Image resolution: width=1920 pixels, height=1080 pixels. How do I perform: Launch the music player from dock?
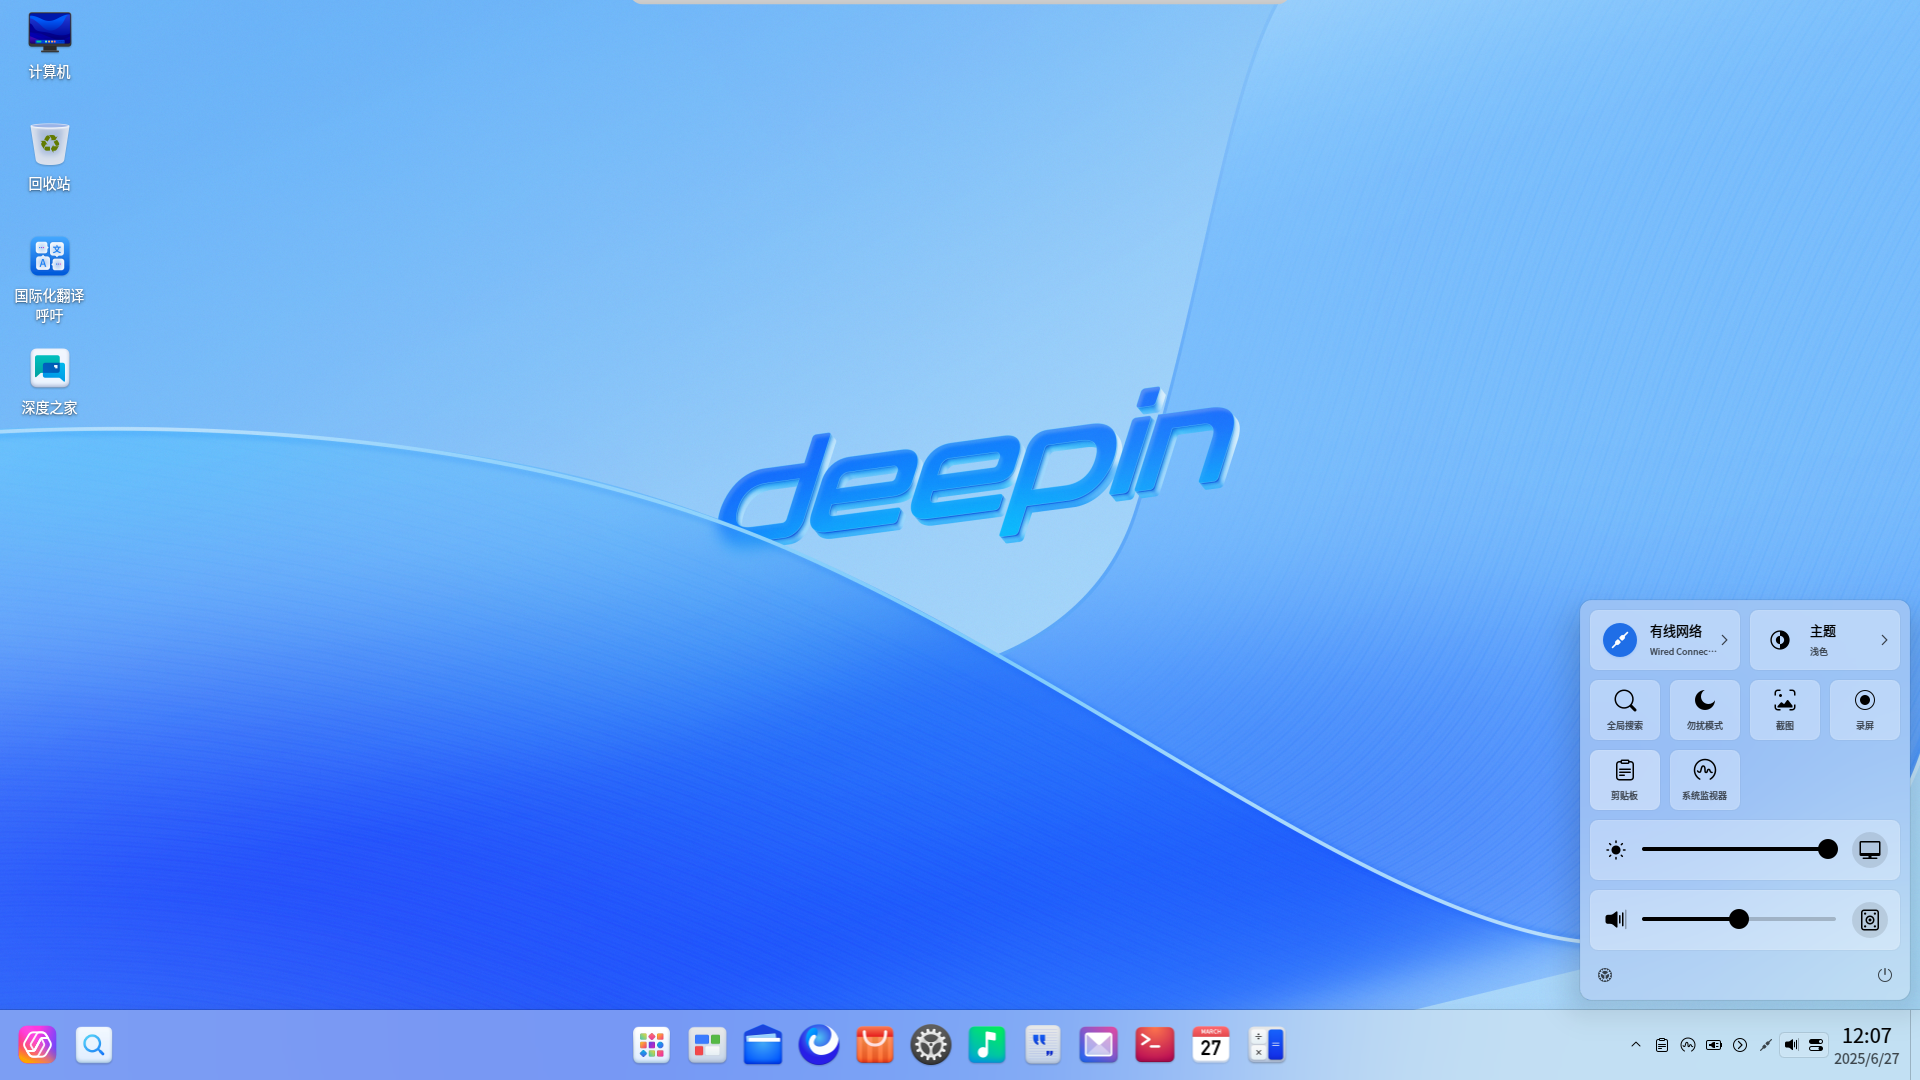[x=987, y=1045]
